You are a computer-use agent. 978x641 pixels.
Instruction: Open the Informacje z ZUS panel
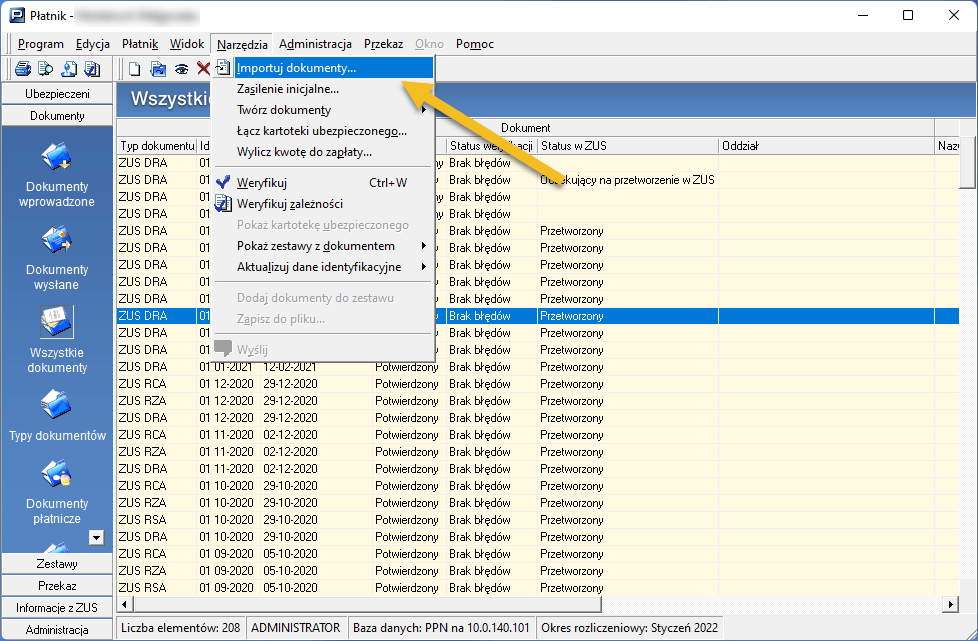(x=57, y=608)
